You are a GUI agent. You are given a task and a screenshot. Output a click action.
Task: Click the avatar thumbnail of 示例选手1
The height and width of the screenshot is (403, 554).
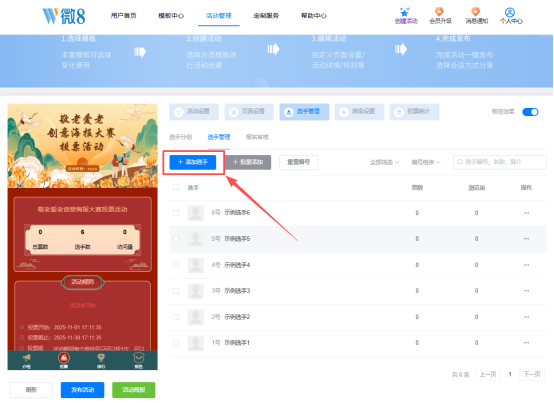[x=196, y=343]
